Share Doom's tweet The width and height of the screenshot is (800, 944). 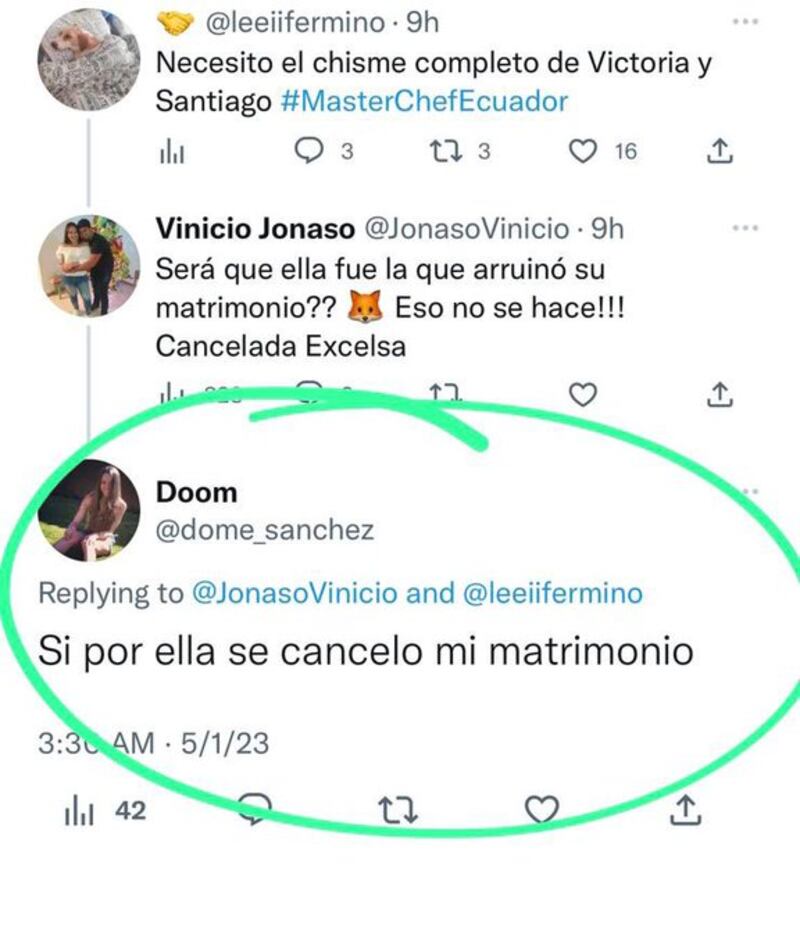(685, 811)
